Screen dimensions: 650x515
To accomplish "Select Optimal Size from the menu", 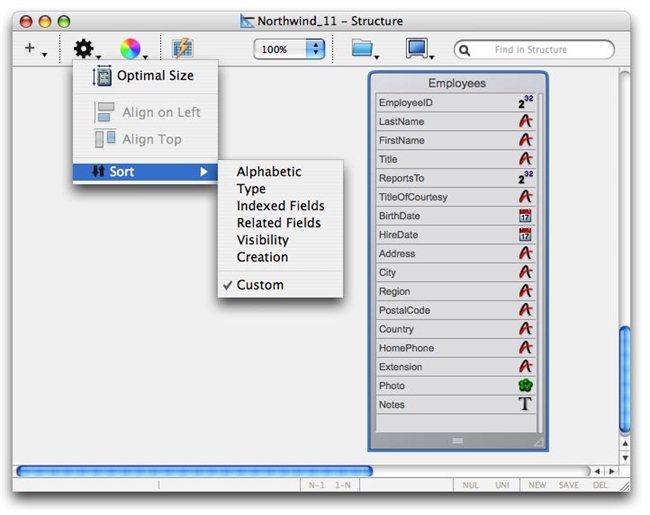I will (155, 76).
